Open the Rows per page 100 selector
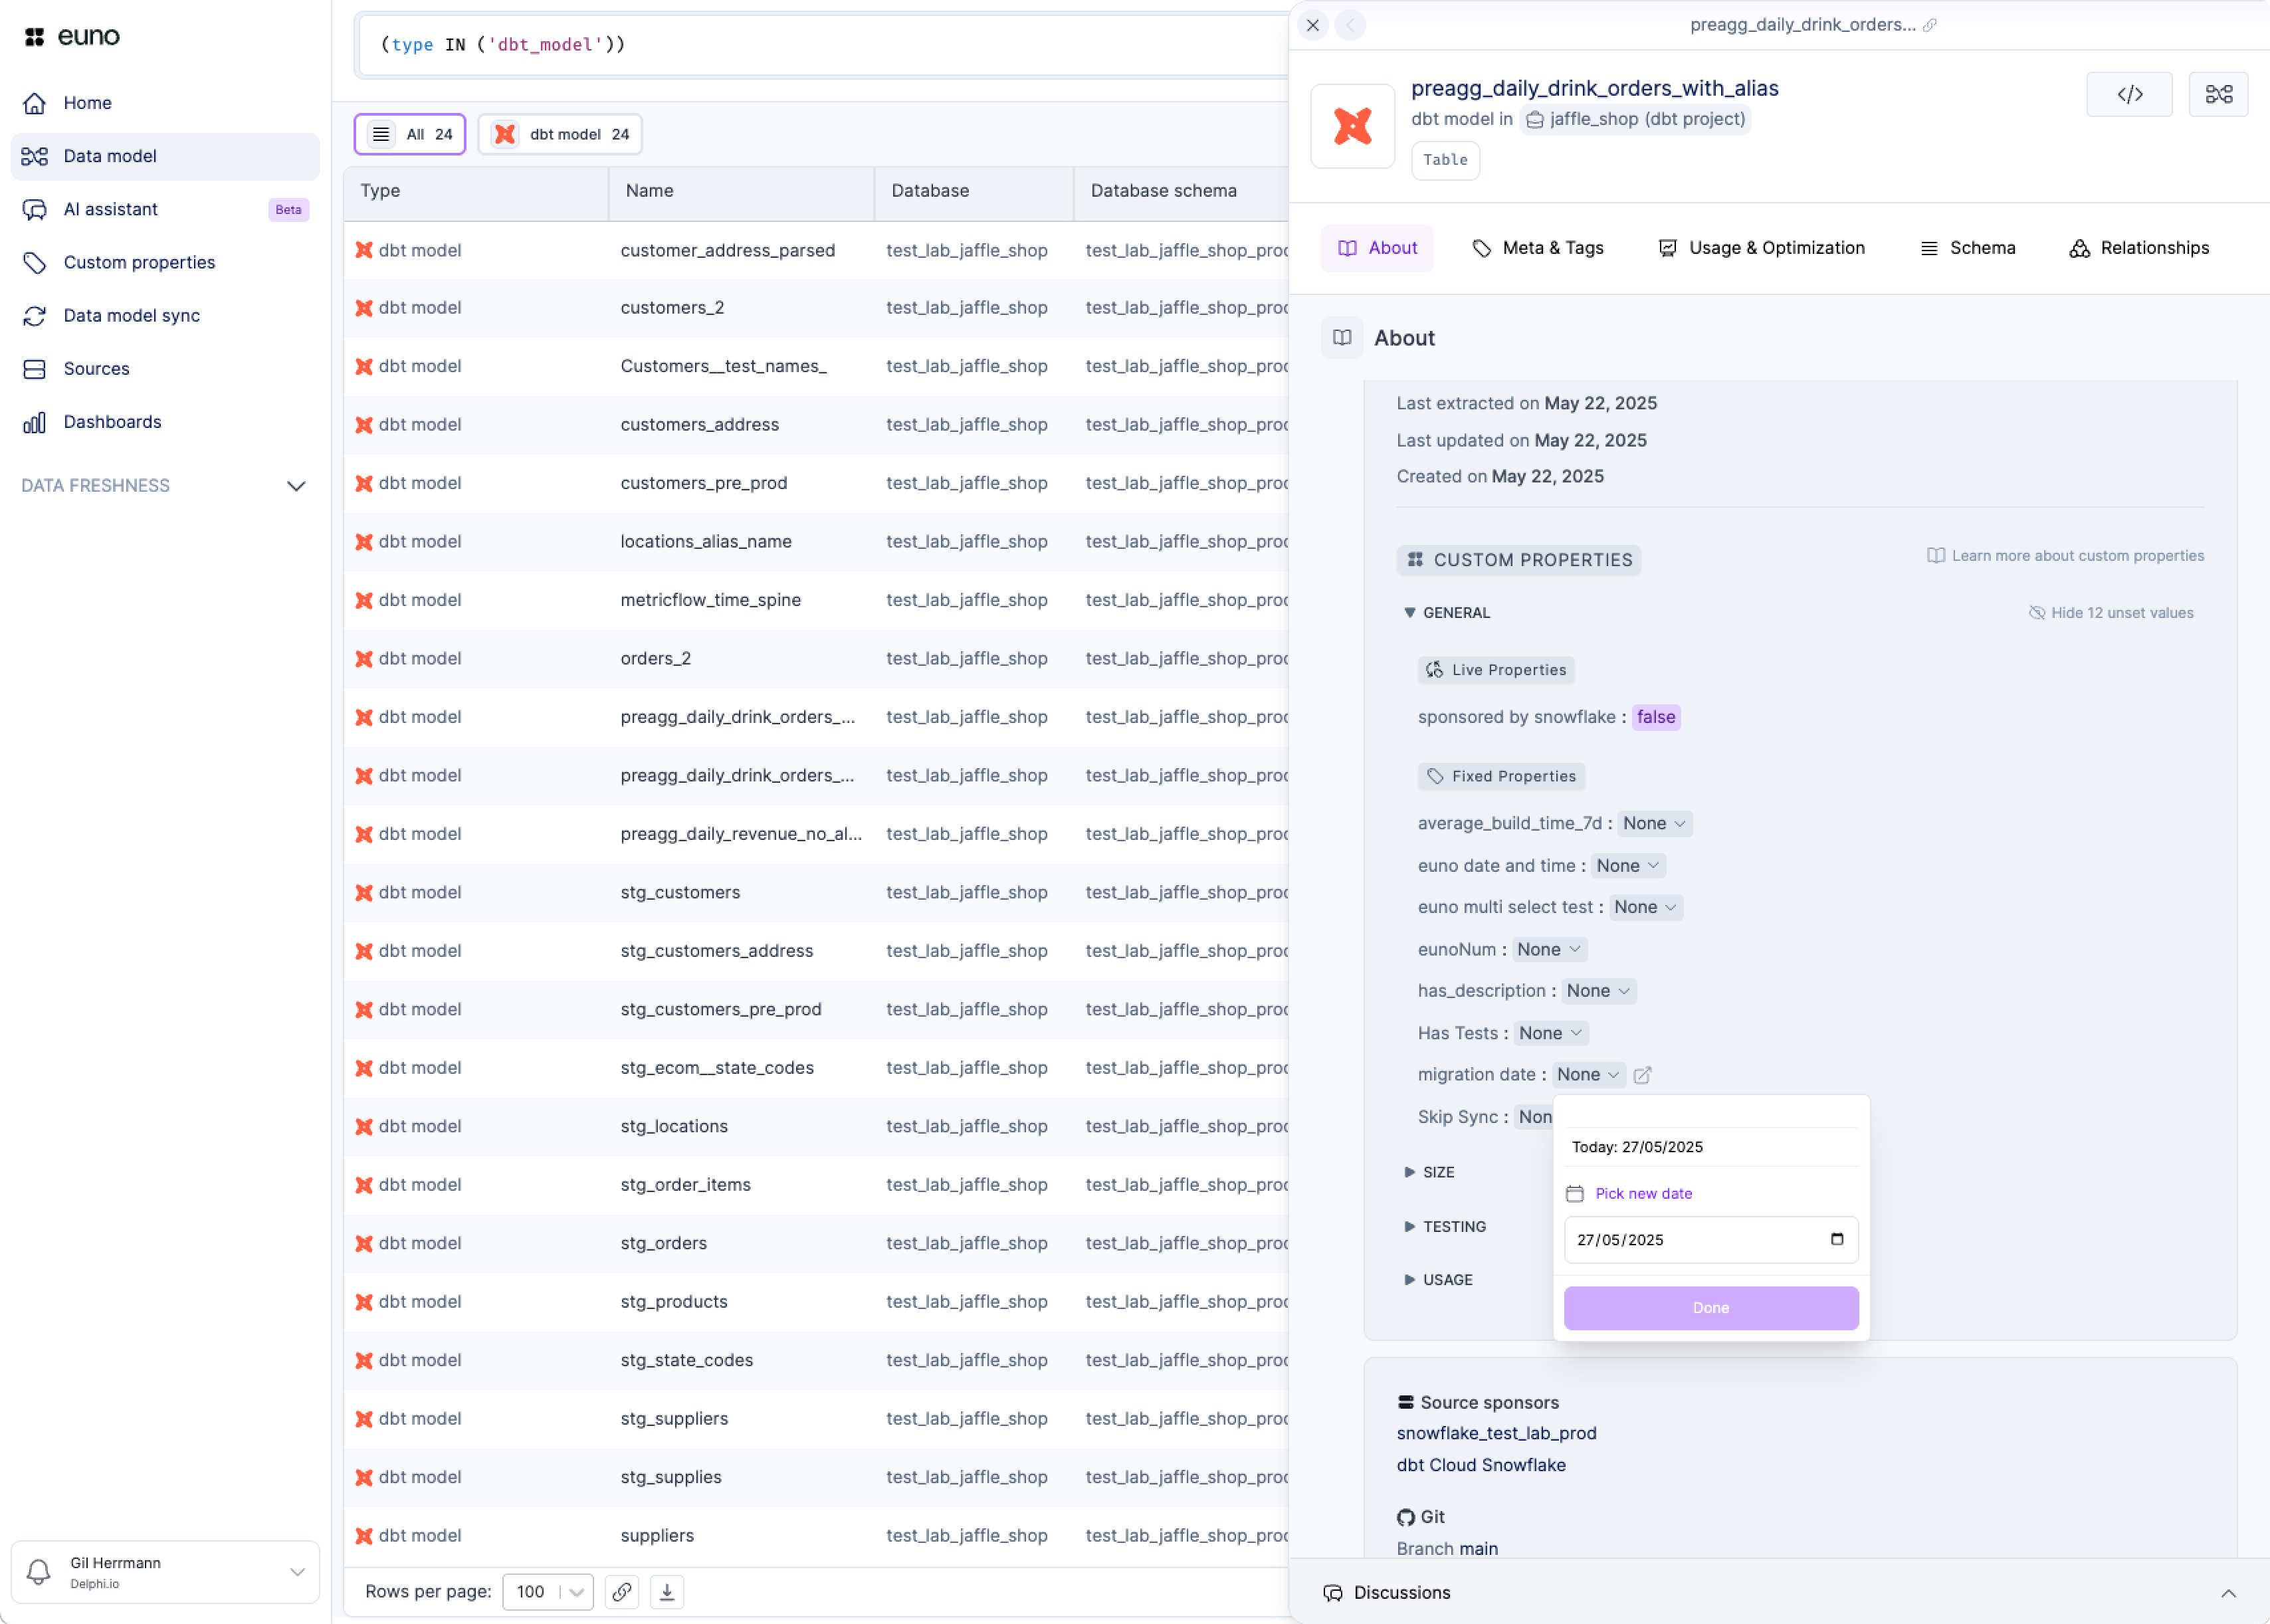 (548, 1591)
